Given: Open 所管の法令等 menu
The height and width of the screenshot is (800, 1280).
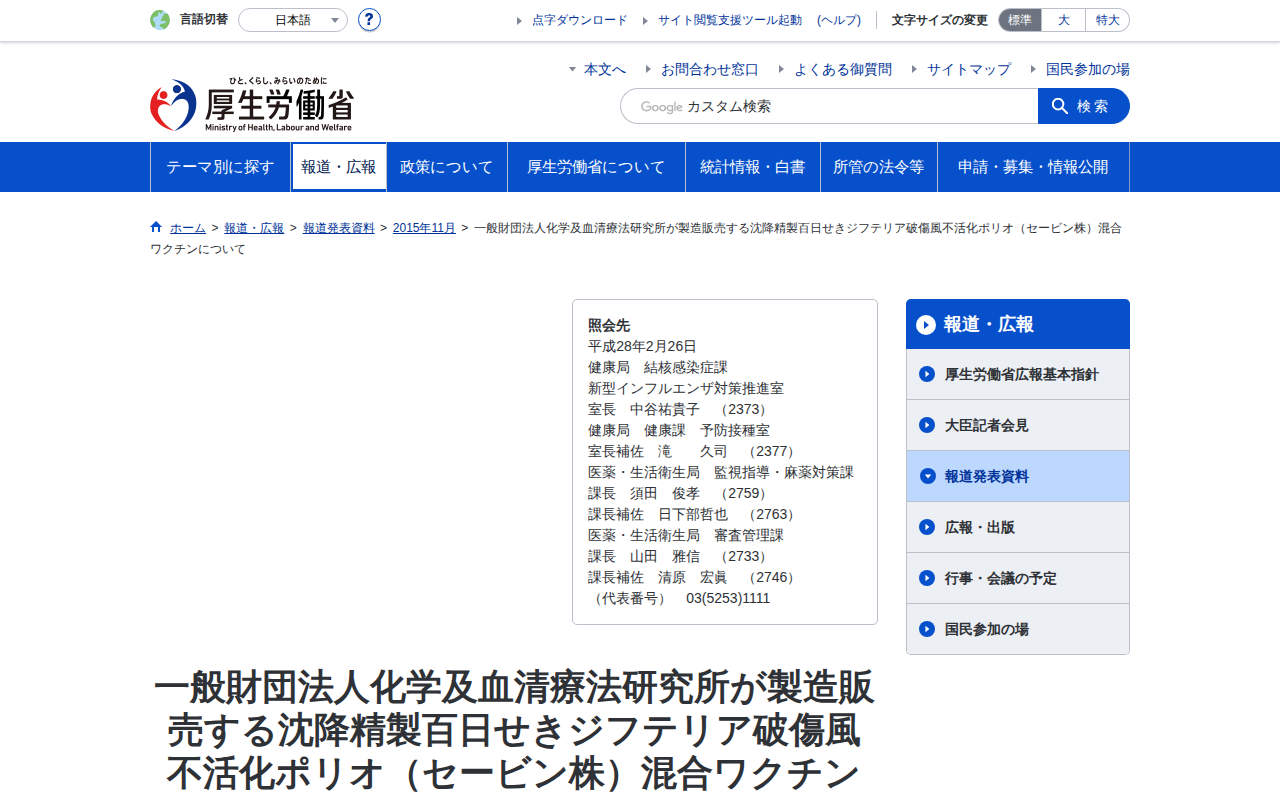Looking at the screenshot, I should coord(879,167).
